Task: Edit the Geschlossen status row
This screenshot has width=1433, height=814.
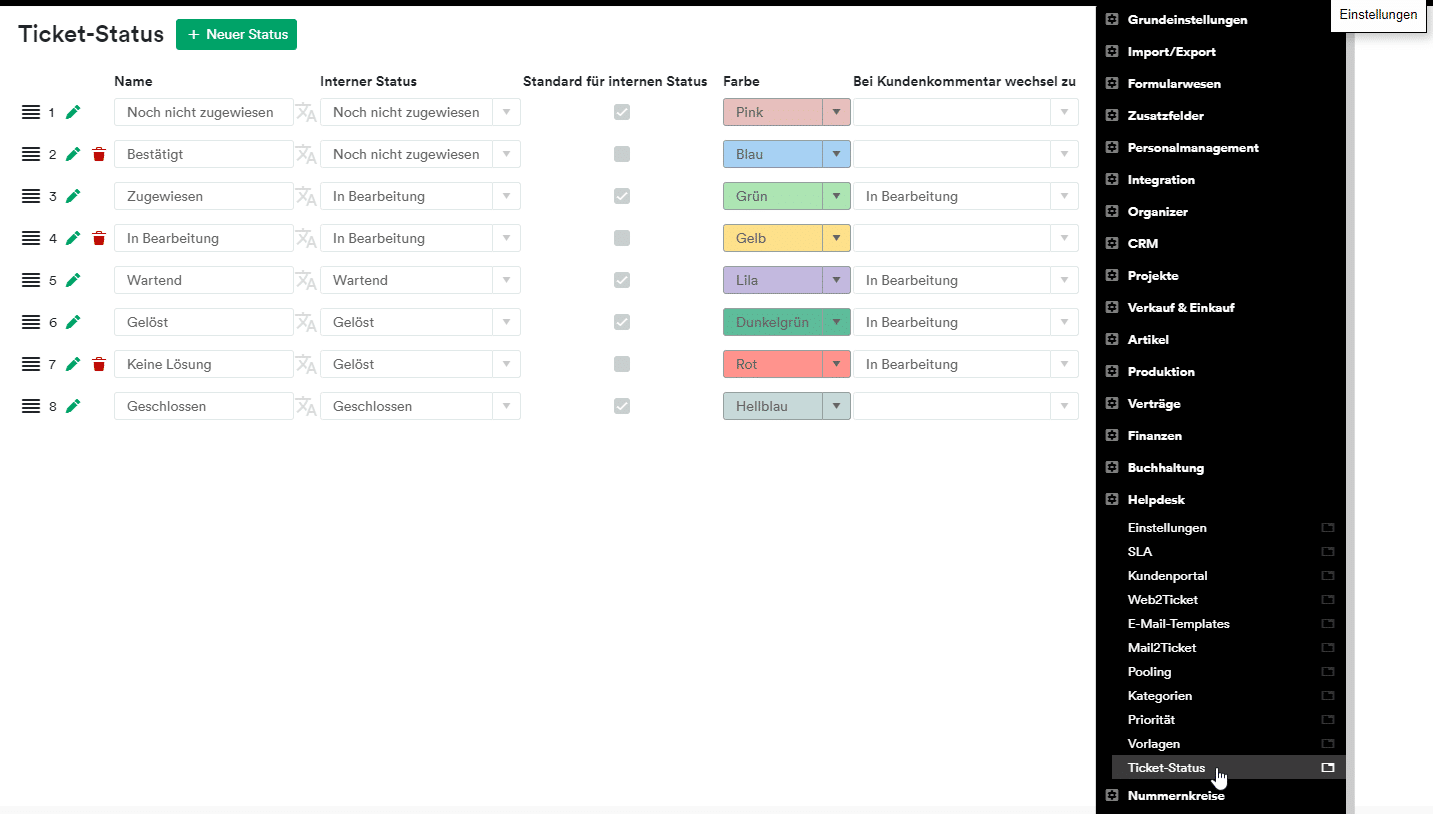Action: click(72, 406)
